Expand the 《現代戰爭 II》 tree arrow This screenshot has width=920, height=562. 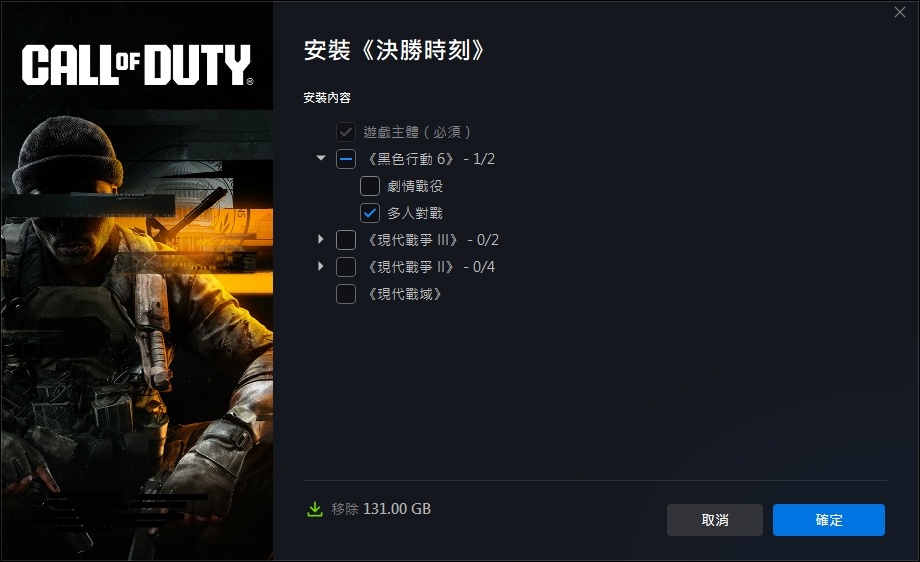[x=320, y=266]
